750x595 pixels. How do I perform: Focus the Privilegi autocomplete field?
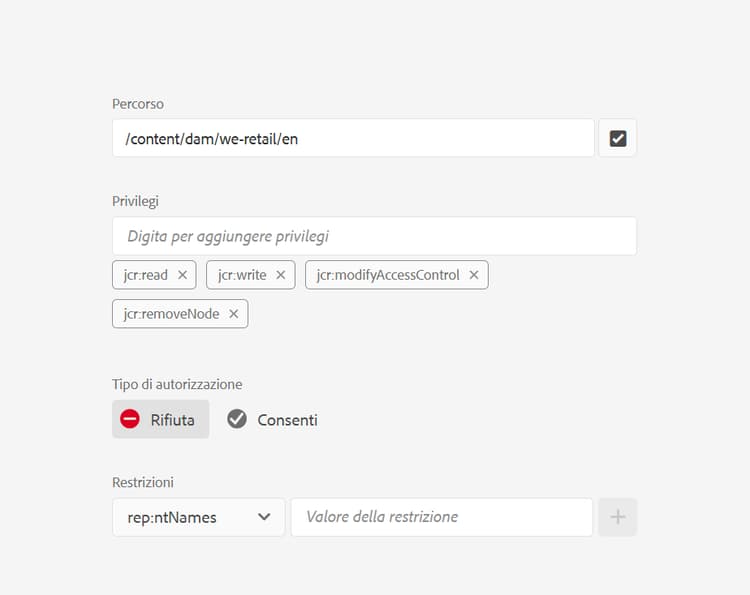(x=374, y=236)
